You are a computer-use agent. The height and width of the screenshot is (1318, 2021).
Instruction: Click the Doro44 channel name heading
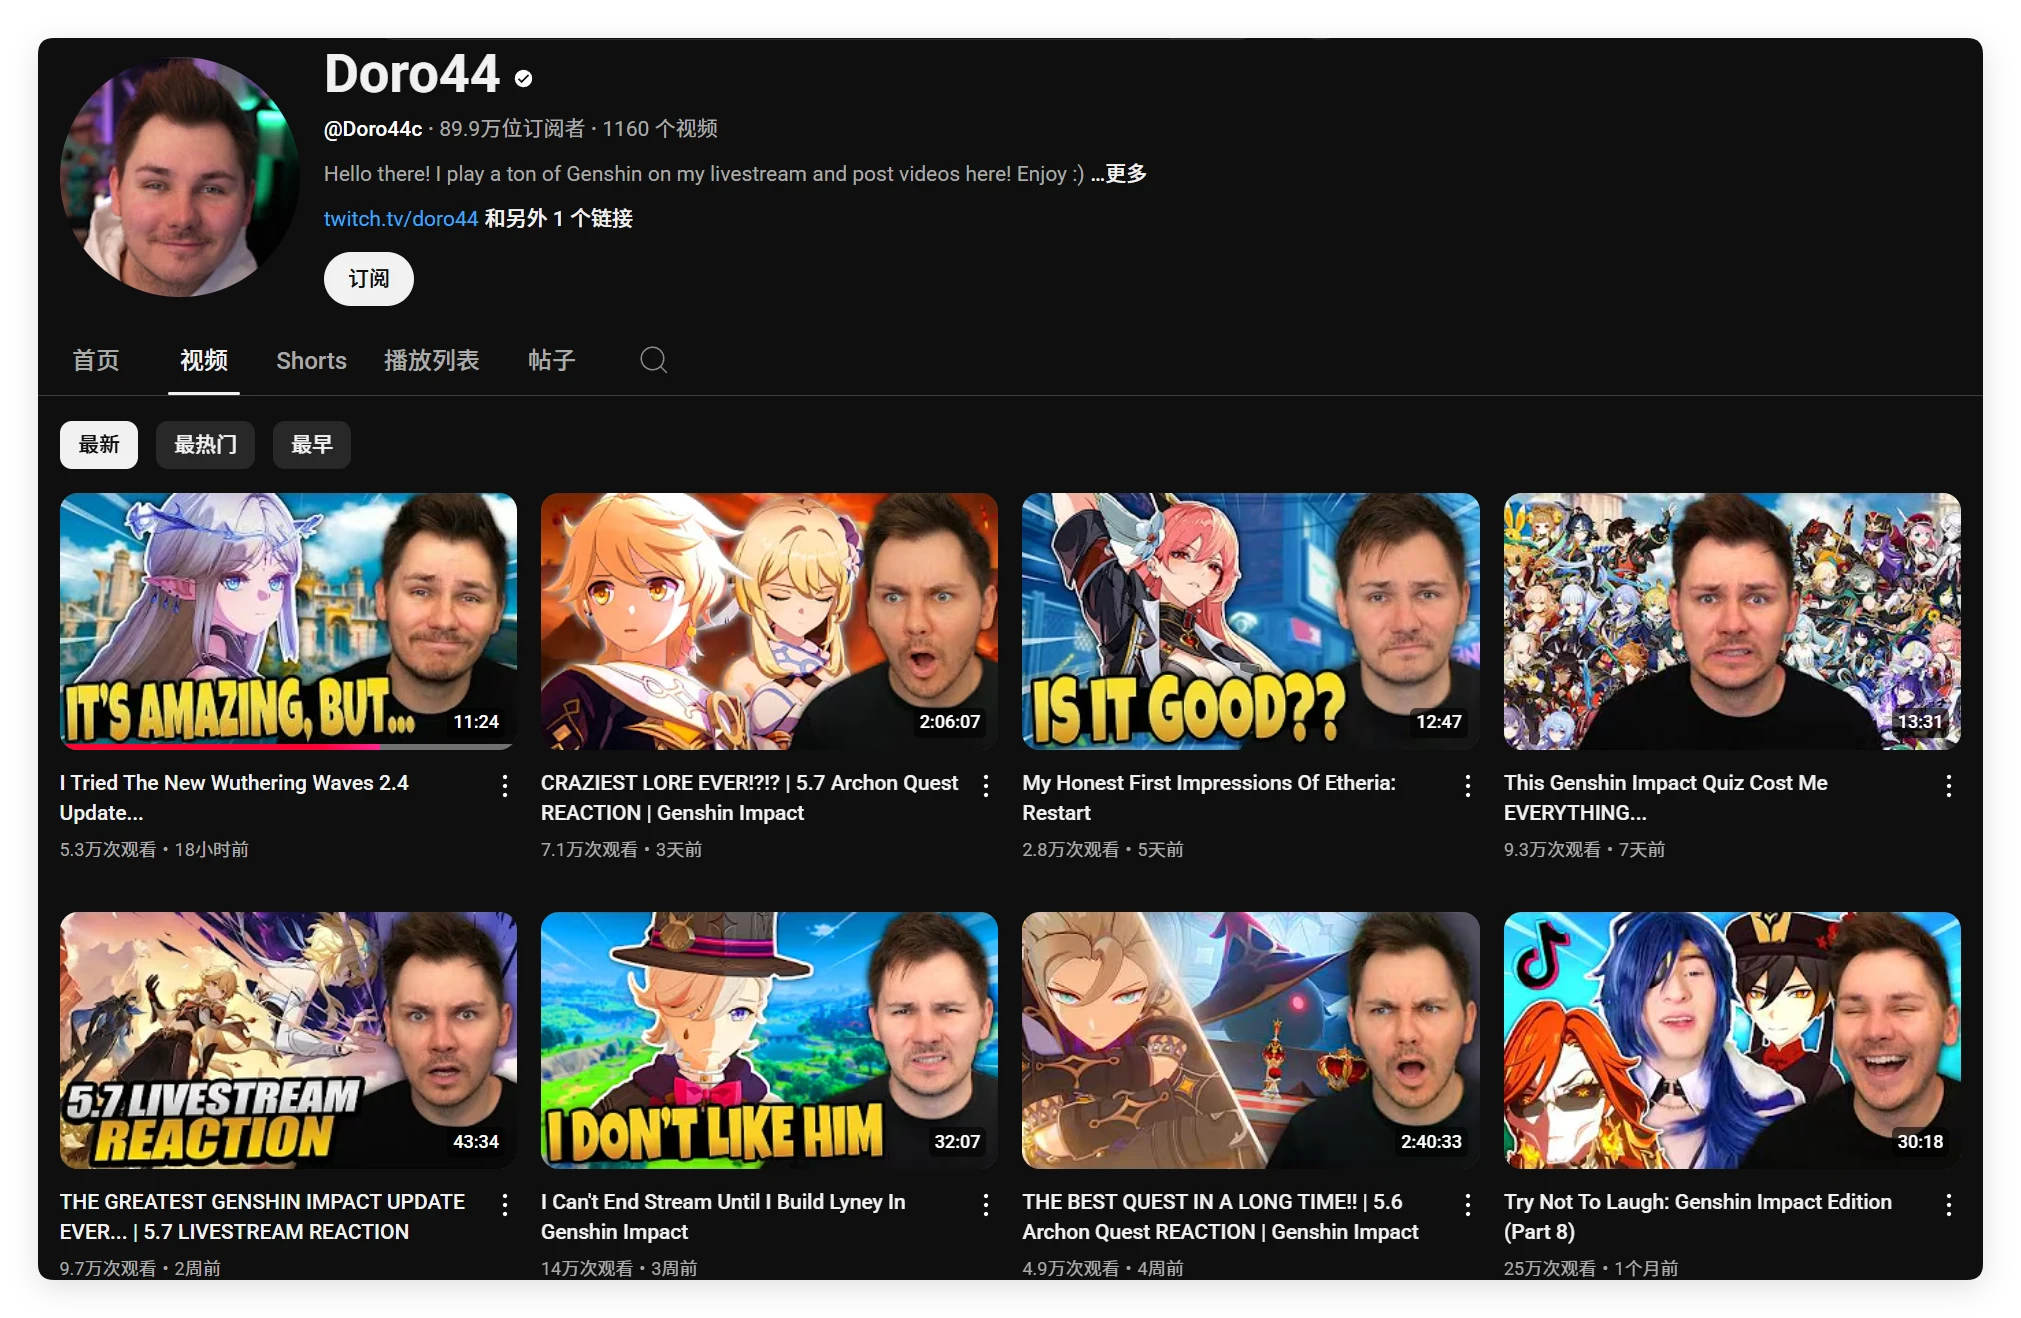412,74
